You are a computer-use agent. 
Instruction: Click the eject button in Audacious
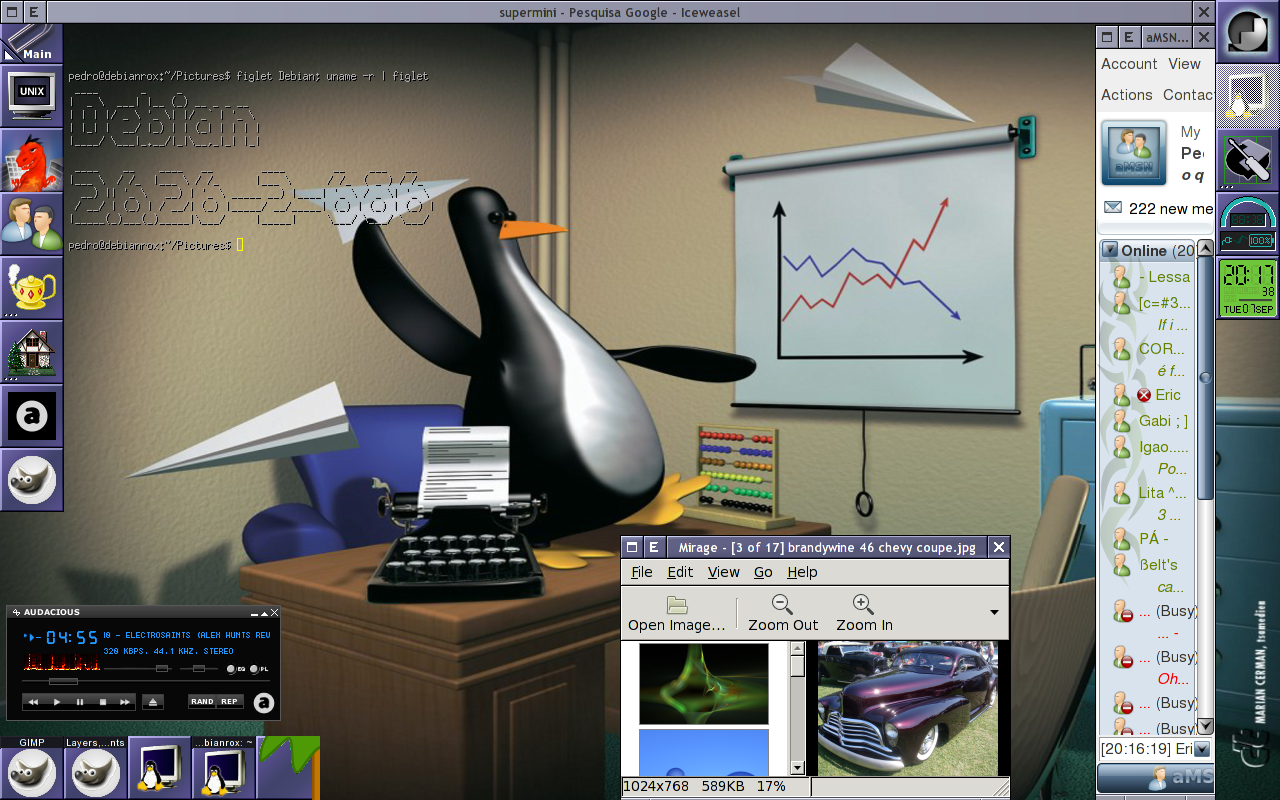click(x=152, y=702)
